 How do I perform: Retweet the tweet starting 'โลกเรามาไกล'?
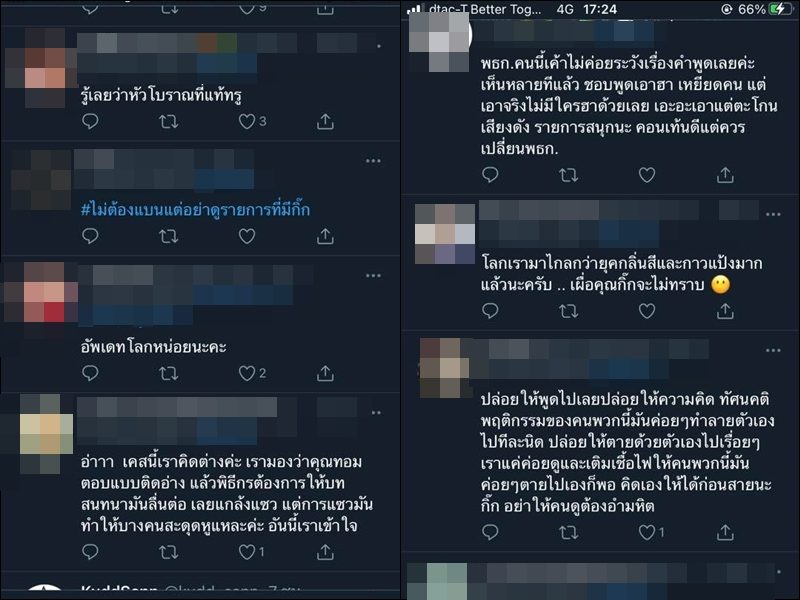pyautogui.click(x=568, y=311)
